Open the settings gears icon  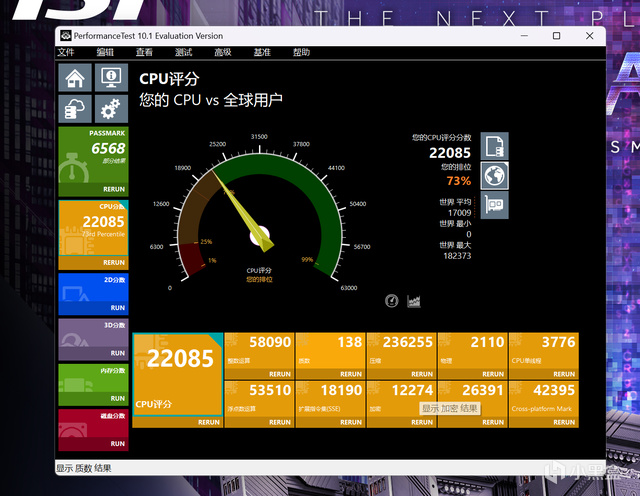click(111, 109)
